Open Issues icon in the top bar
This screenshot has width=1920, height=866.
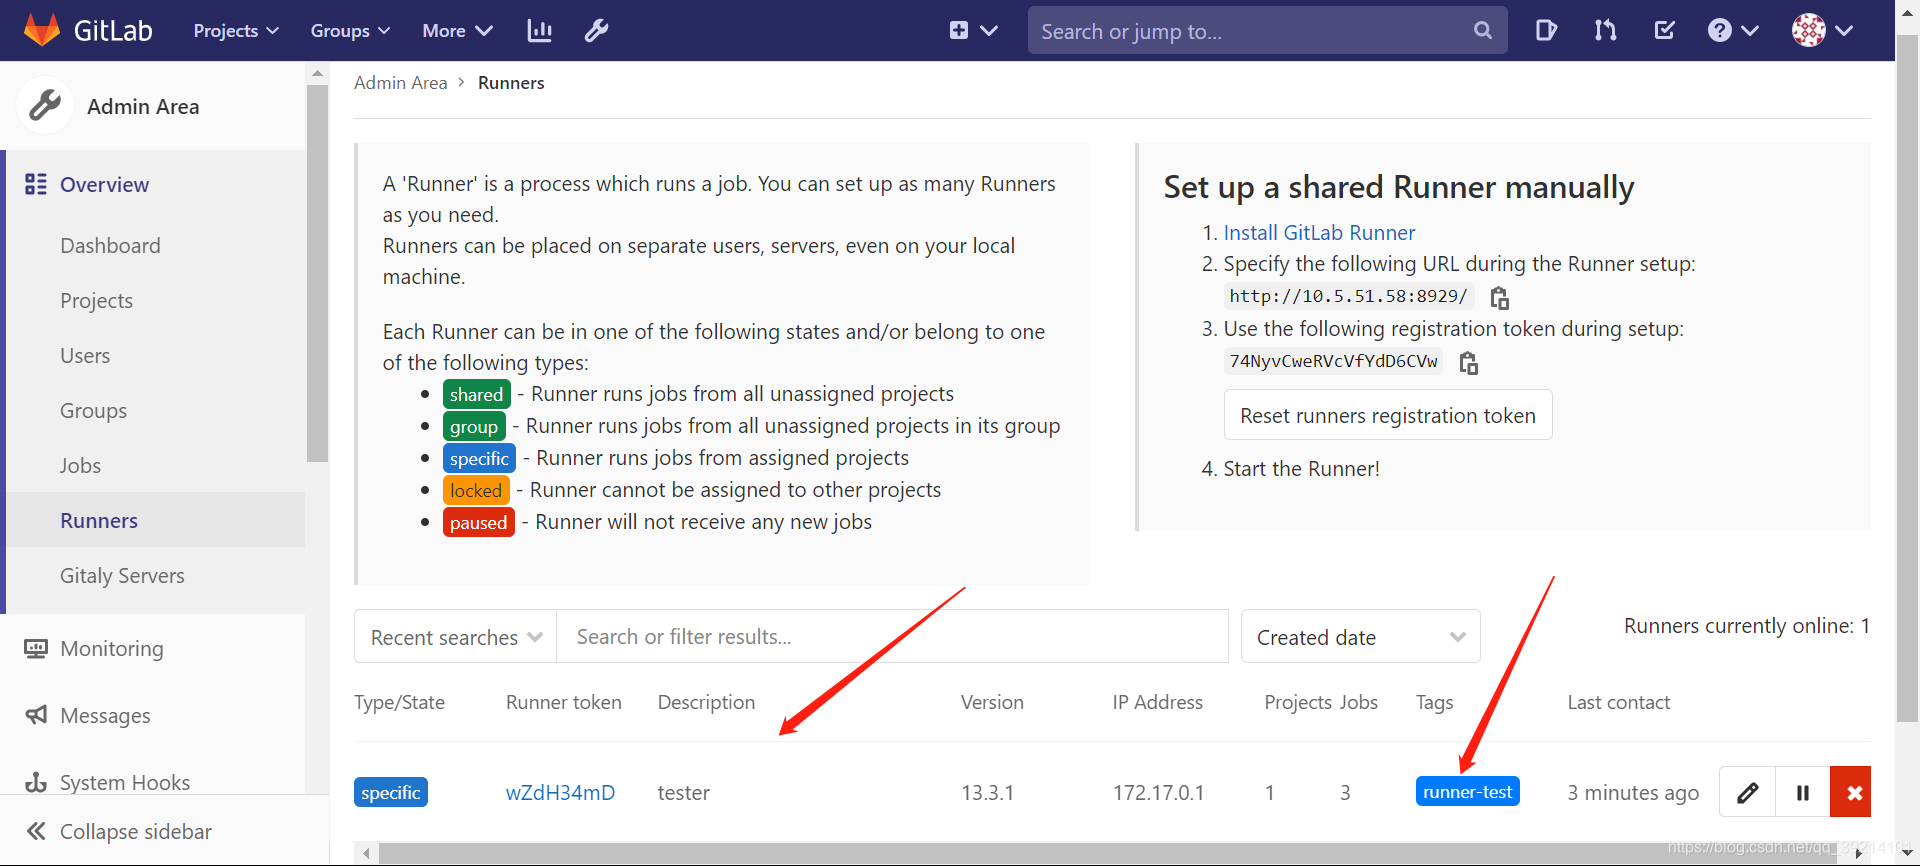click(1546, 31)
